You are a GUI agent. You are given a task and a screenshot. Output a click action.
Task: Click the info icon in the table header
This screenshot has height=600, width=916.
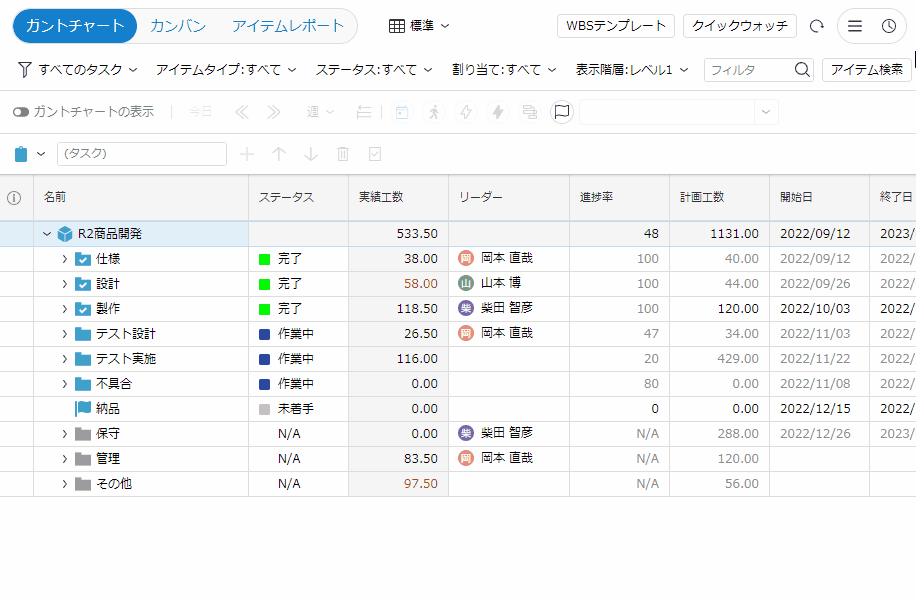[x=14, y=198]
